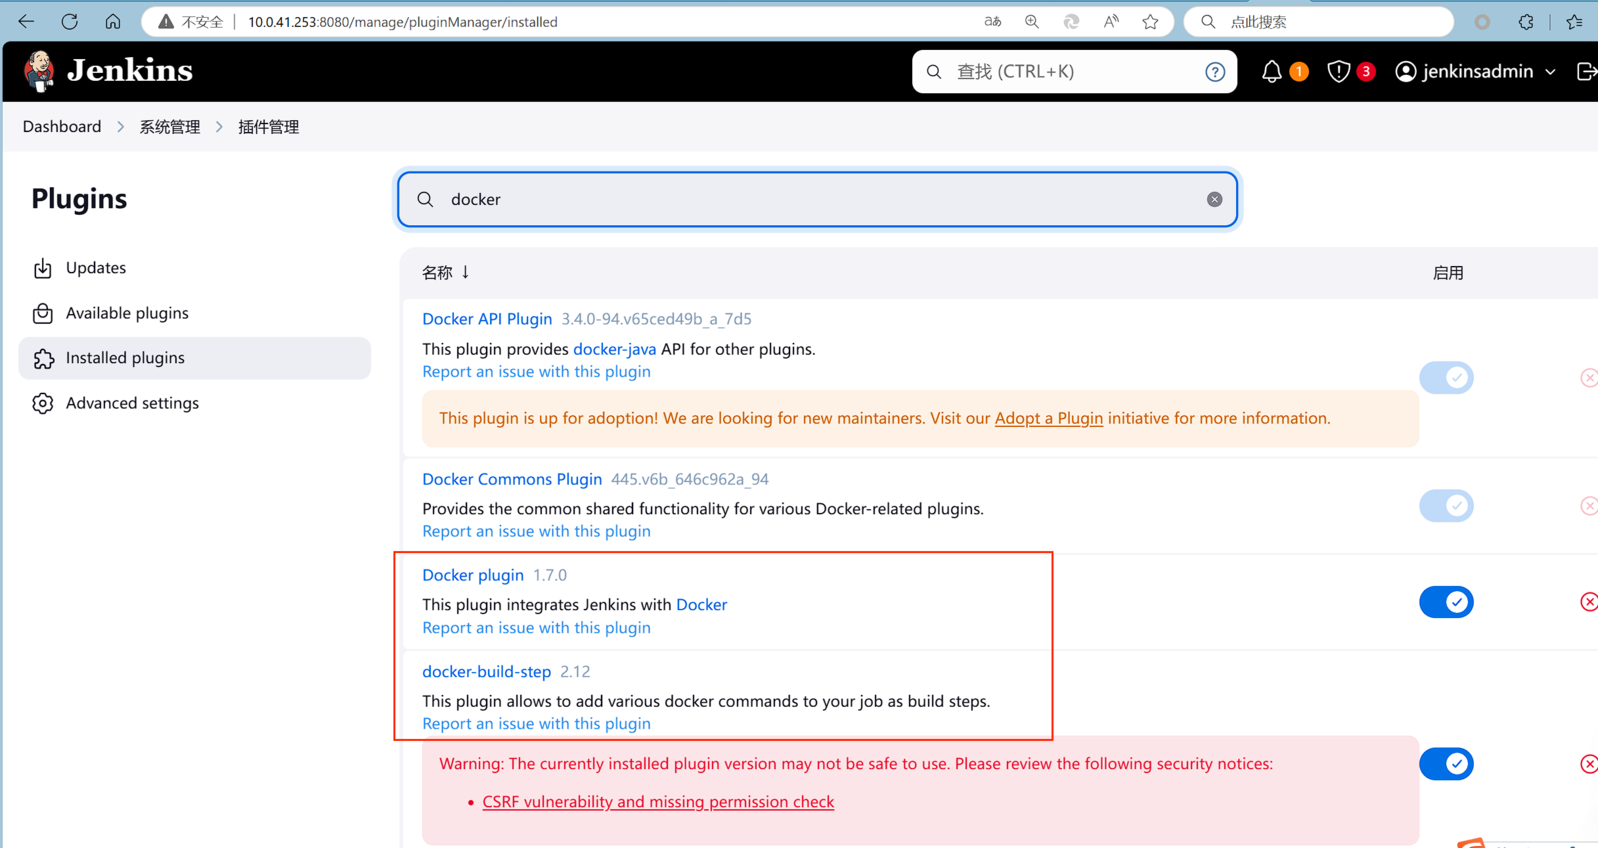Viewport: 1598px width, 848px height.
Task: Expand the Dashboard breadcrumb chevron
Action: 120,127
